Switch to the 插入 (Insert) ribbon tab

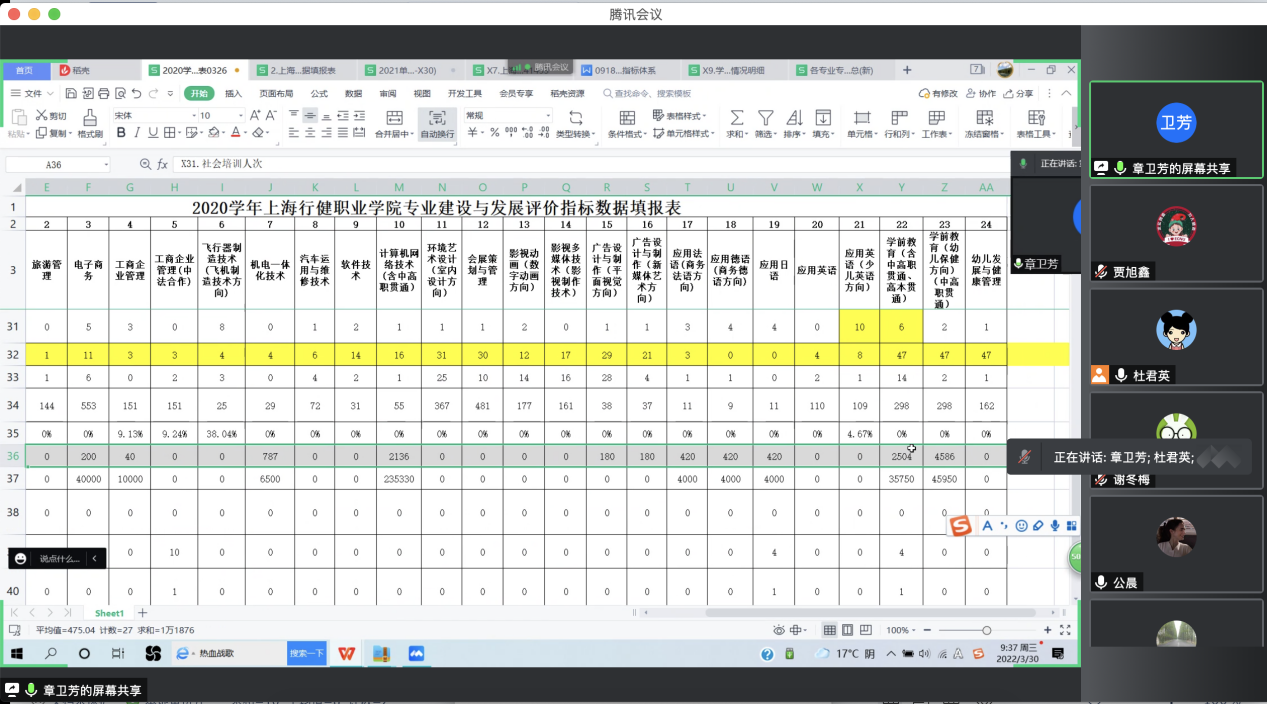(x=233, y=94)
